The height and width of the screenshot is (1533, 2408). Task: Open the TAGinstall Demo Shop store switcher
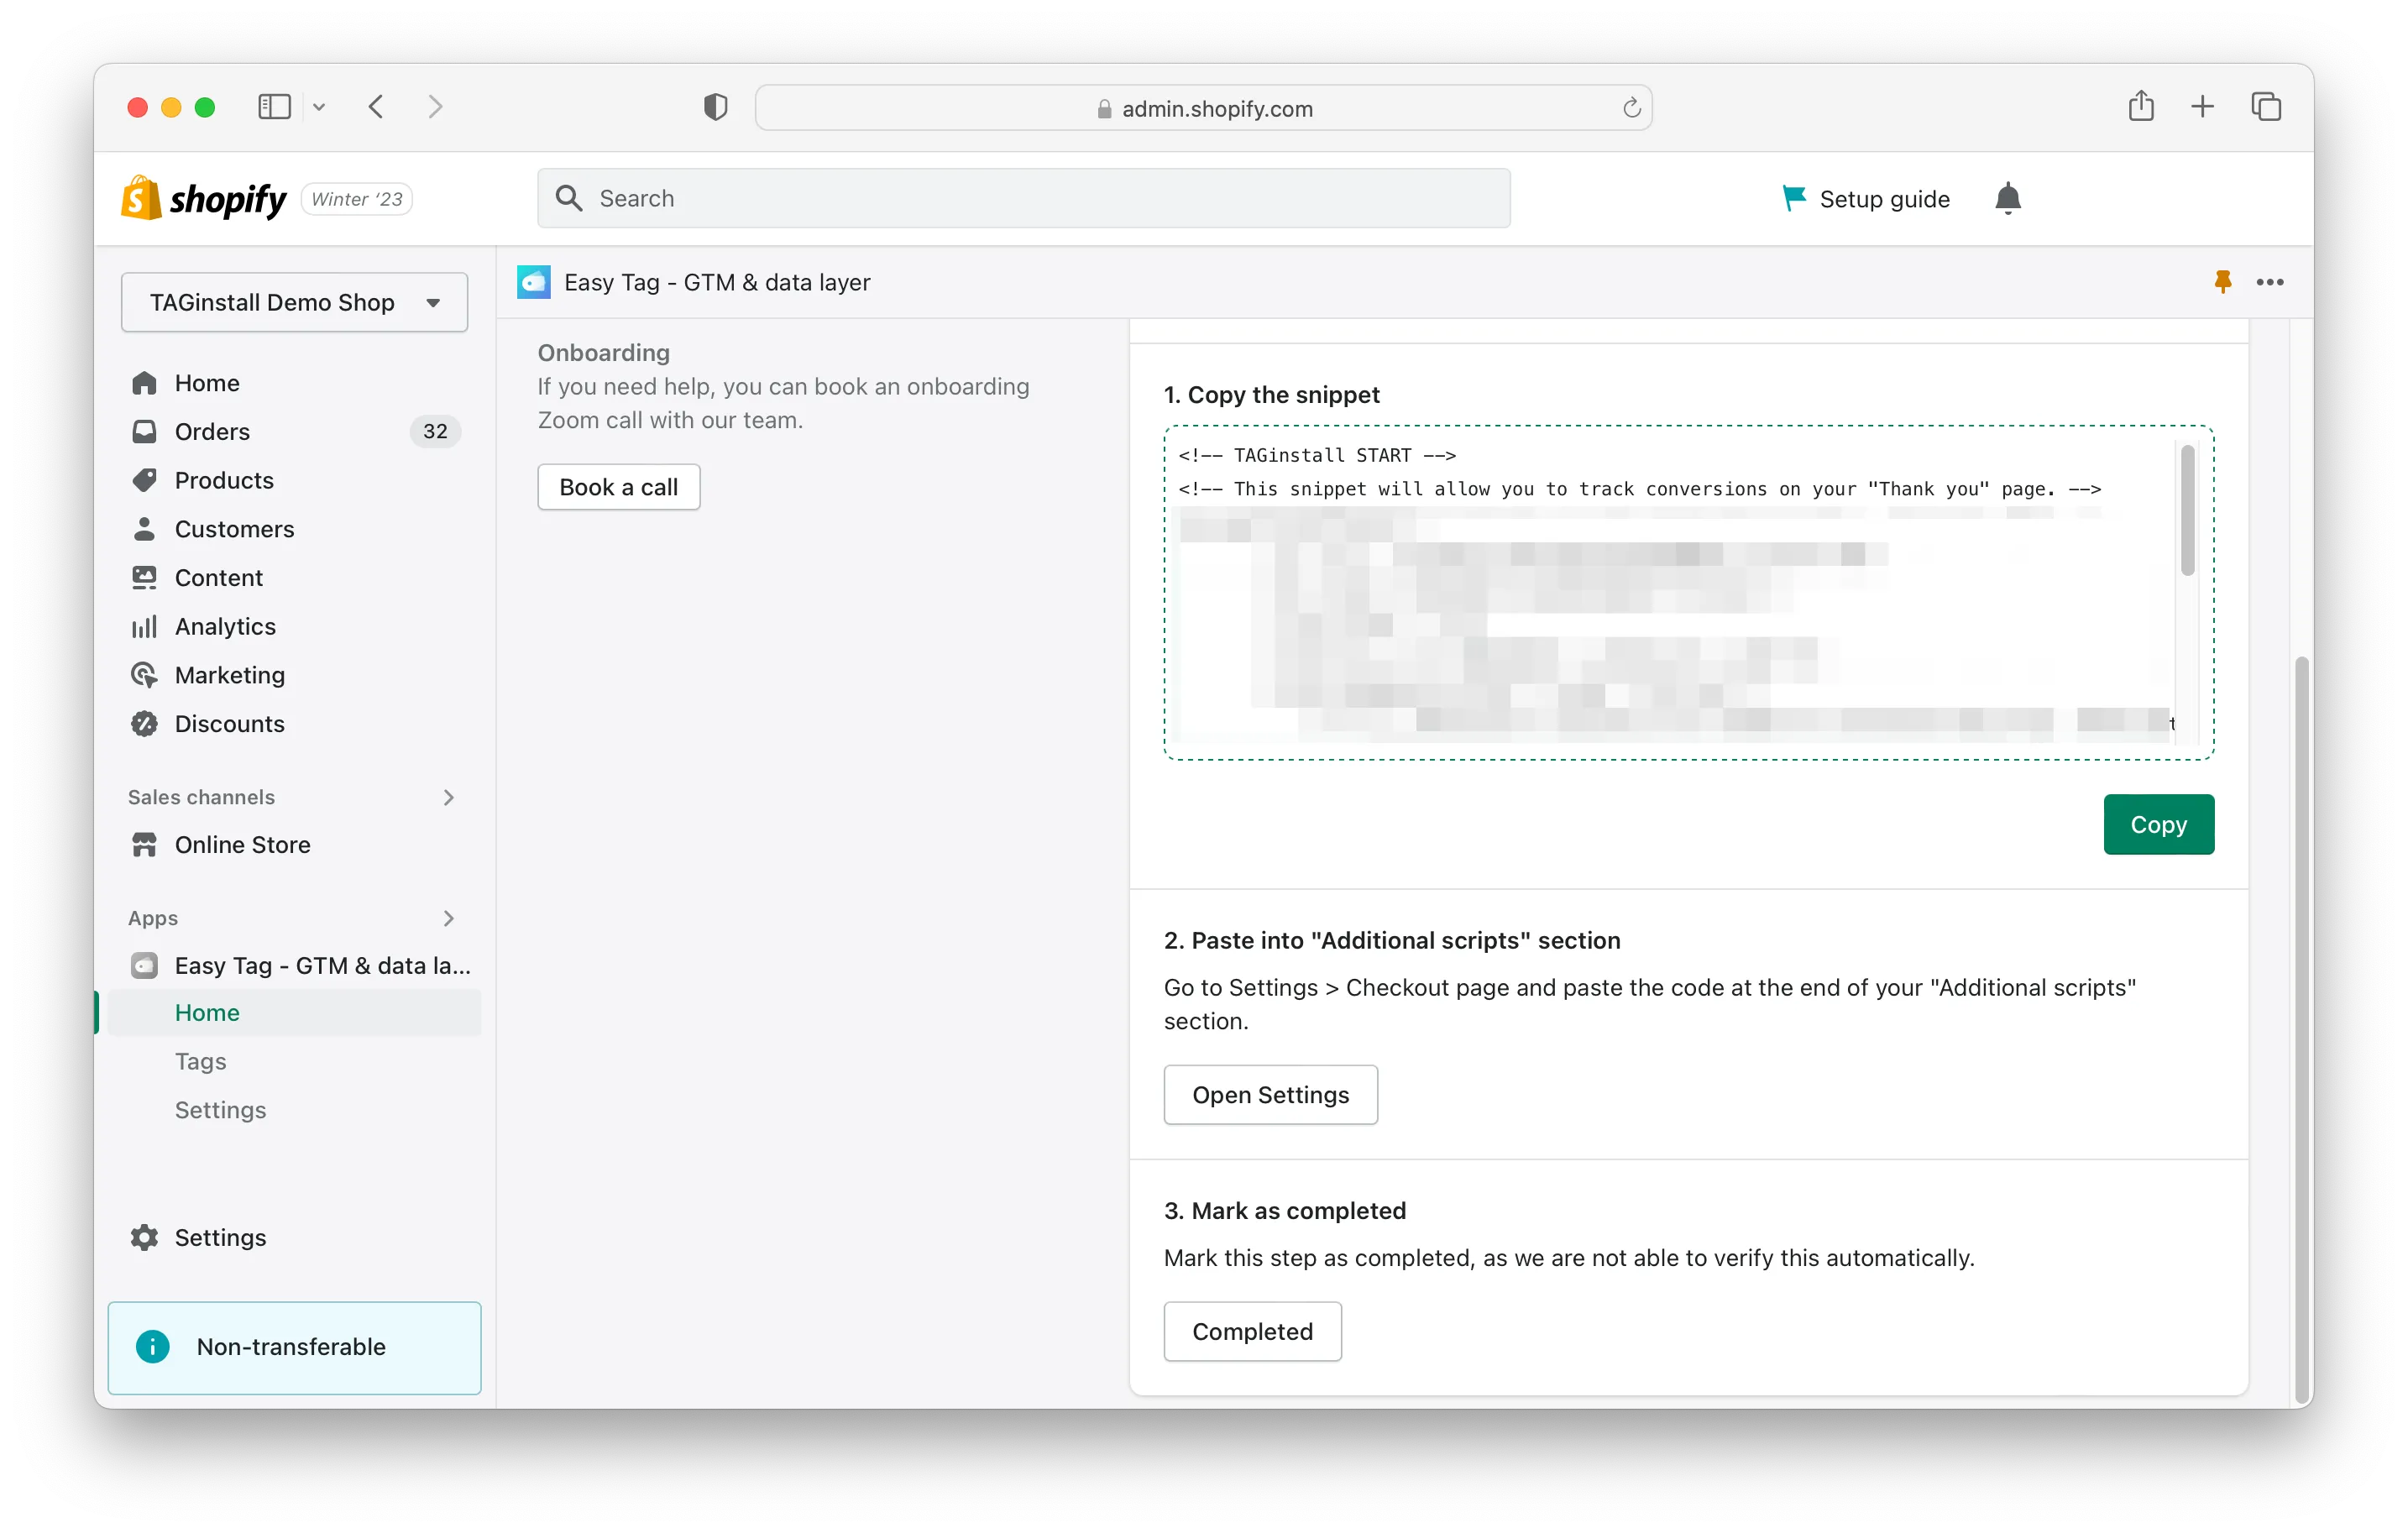pos(294,302)
